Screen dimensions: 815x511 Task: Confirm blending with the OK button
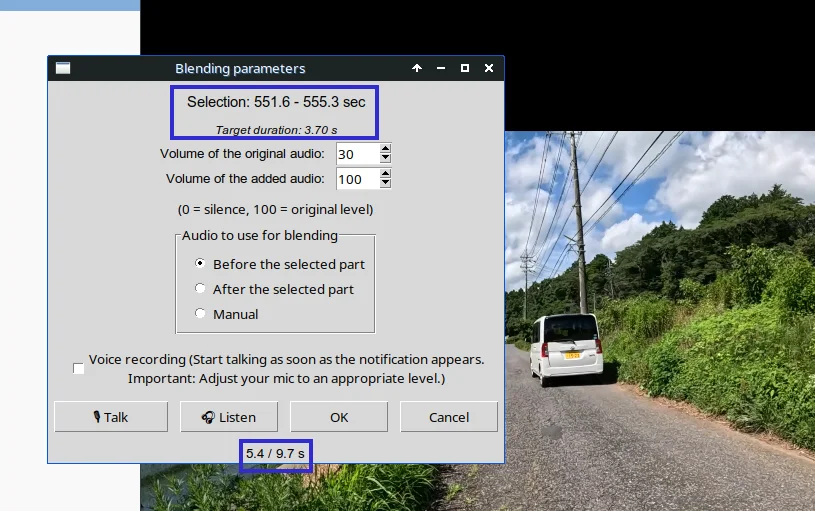339,417
